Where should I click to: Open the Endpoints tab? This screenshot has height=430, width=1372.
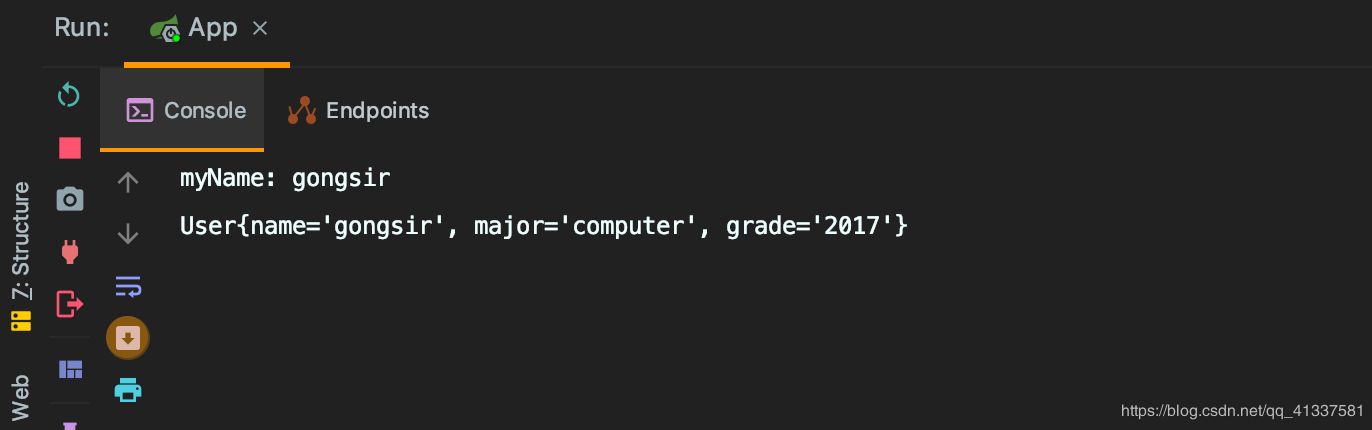359,110
